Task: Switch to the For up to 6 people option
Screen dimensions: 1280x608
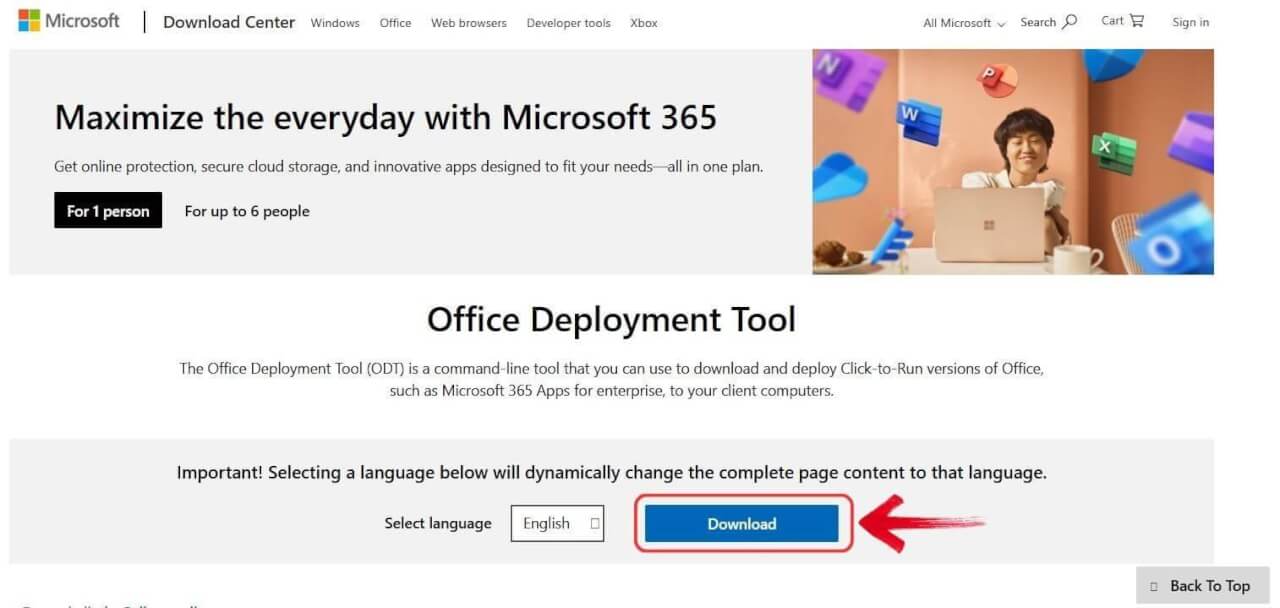Action: click(246, 211)
